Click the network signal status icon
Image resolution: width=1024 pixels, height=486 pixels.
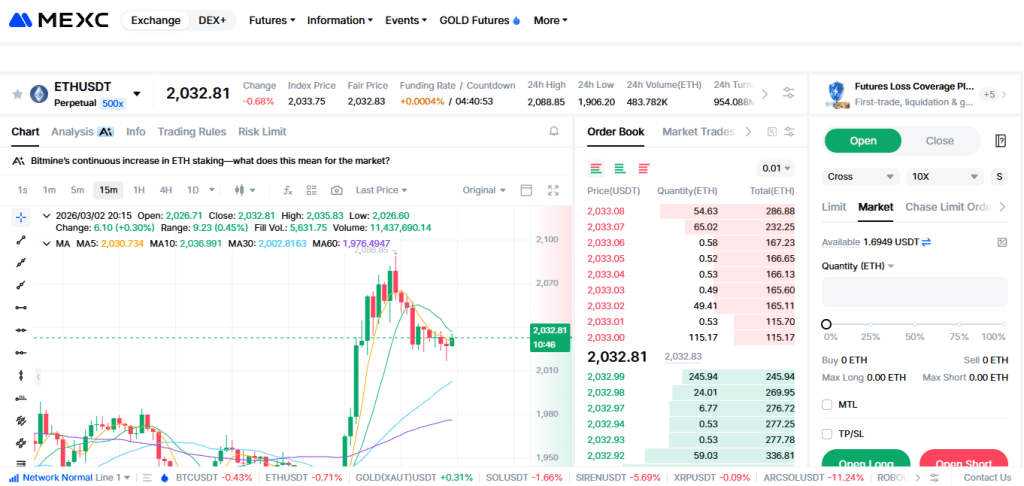click(14, 478)
